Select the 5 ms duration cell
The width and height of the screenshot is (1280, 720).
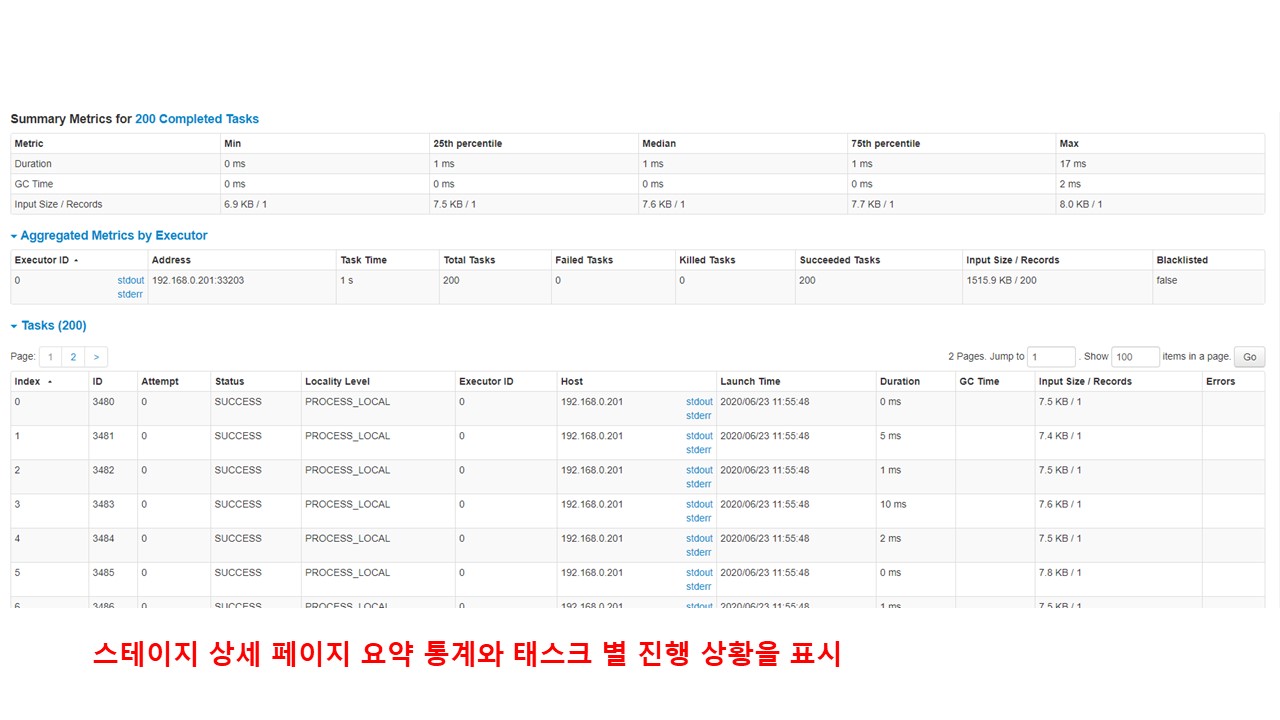915,443
